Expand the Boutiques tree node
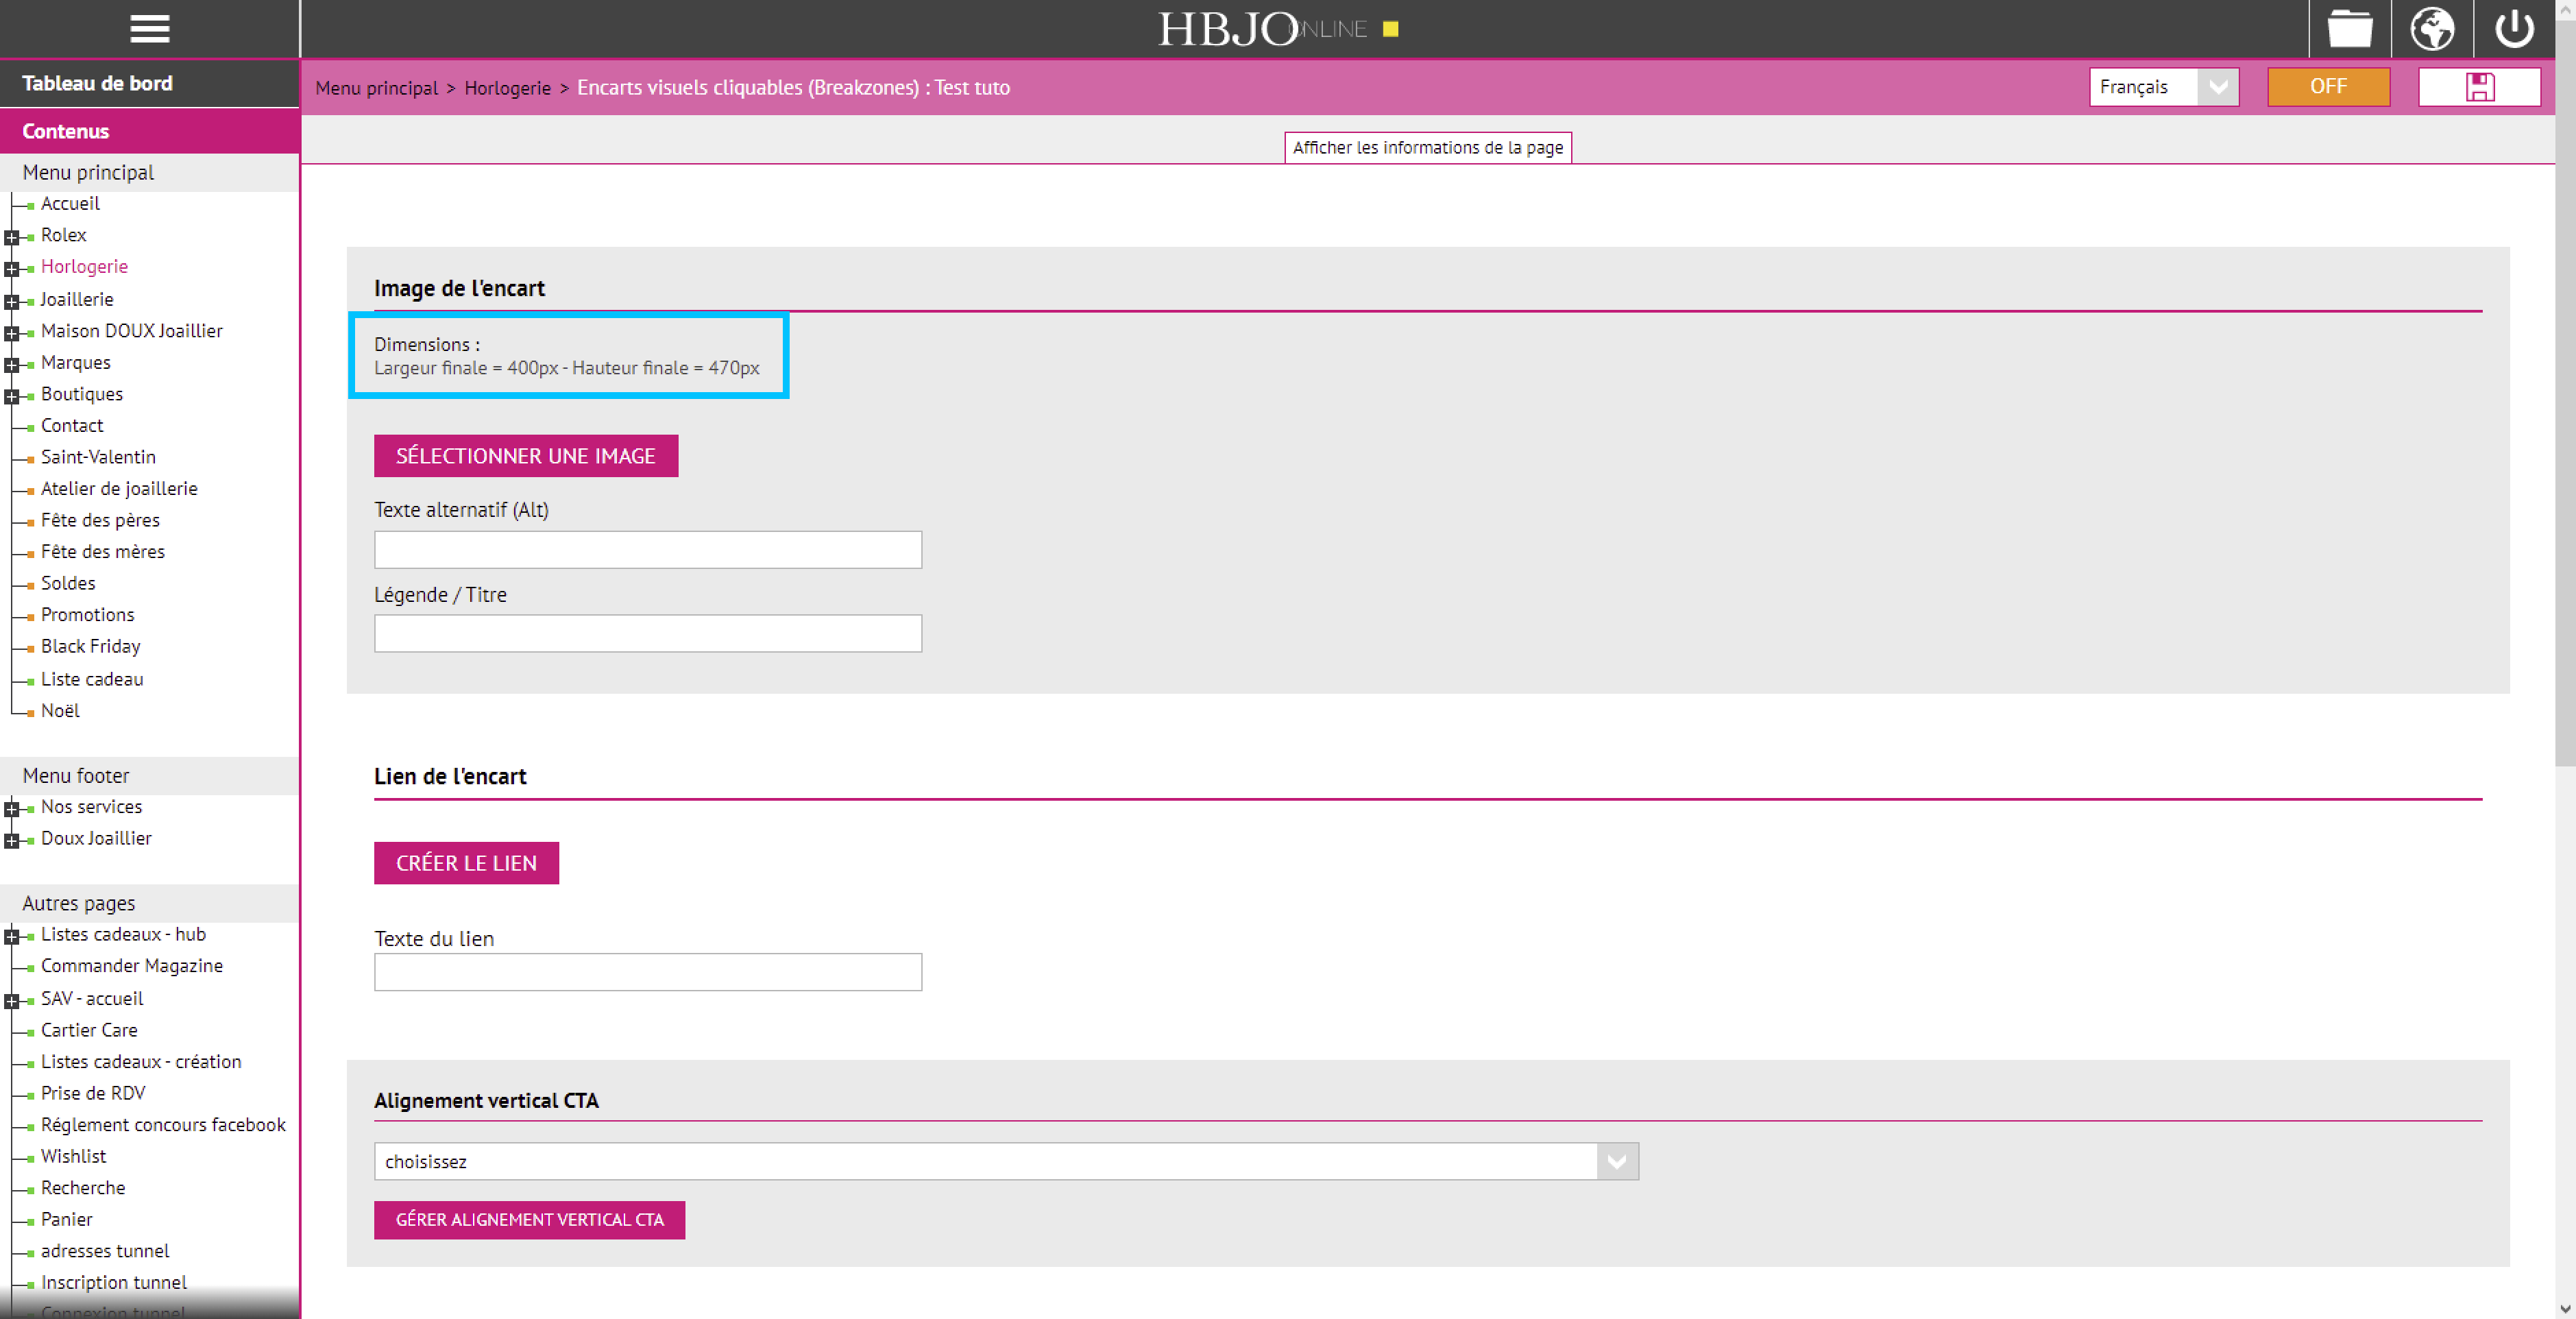 pyautogui.click(x=11, y=396)
